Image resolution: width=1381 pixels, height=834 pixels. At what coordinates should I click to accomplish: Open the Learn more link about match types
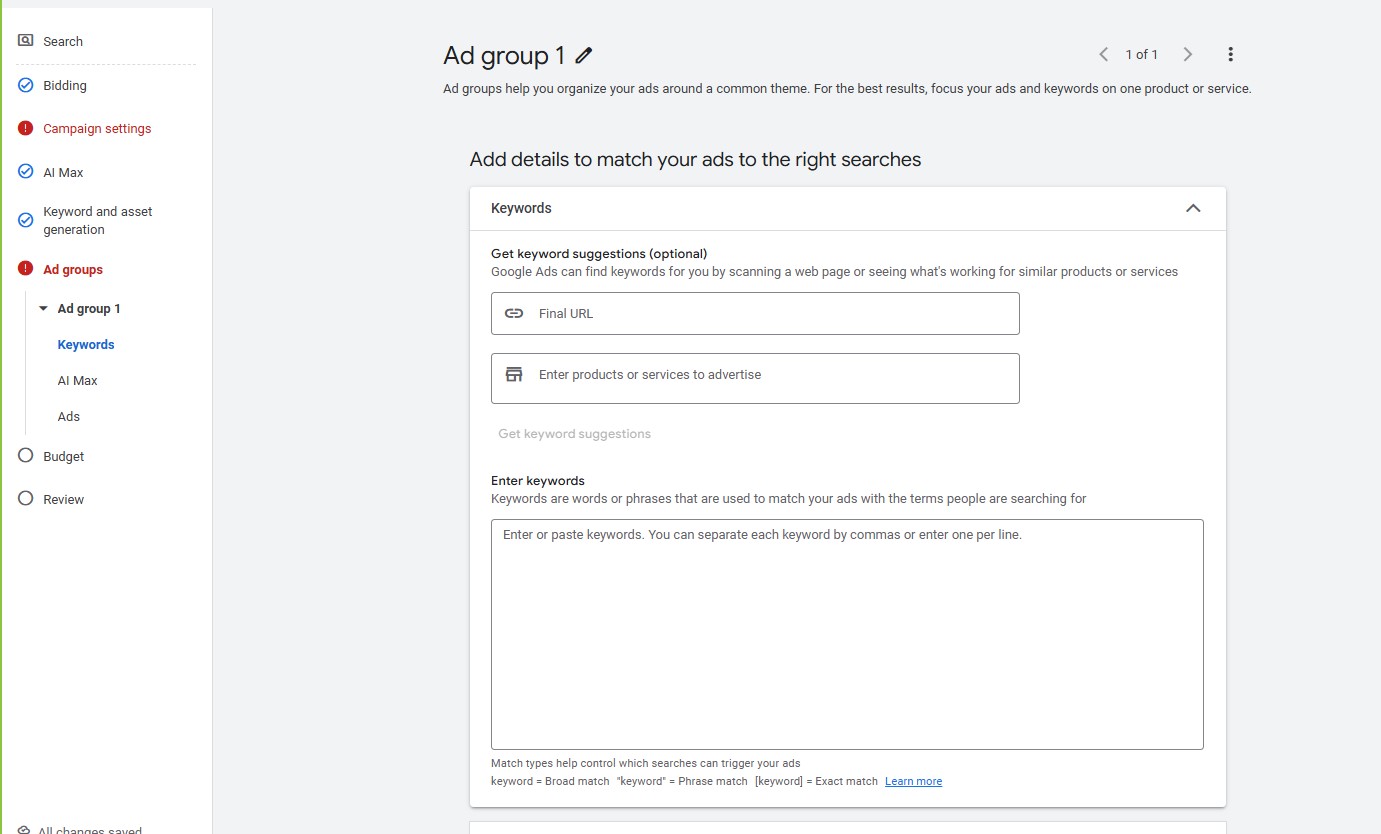pyautogui.click(x=913, y=781)
